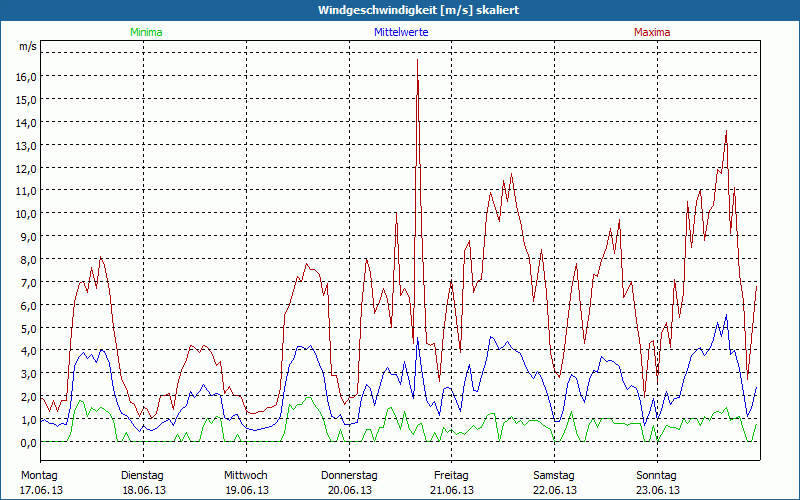Click the 8,0 y-axis value
The height and width of the screenshot is (500, 800).
(30, 260)
